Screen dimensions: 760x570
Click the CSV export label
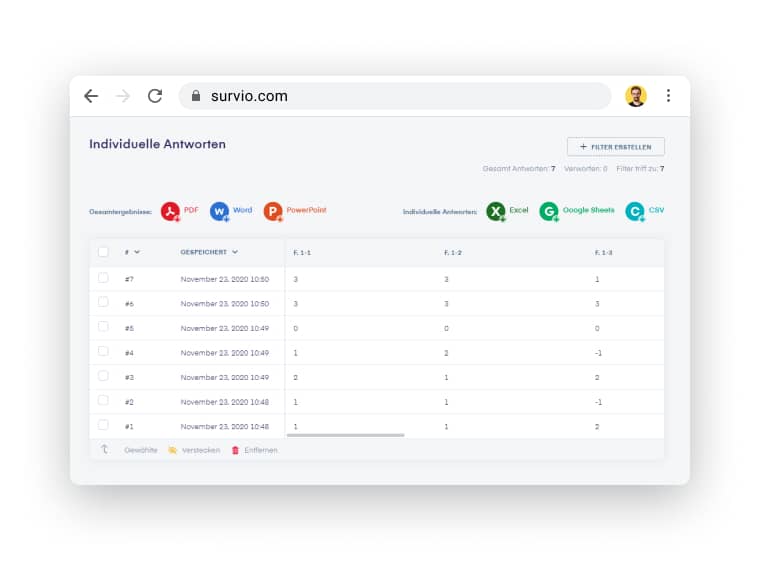(x=656, y=210)
